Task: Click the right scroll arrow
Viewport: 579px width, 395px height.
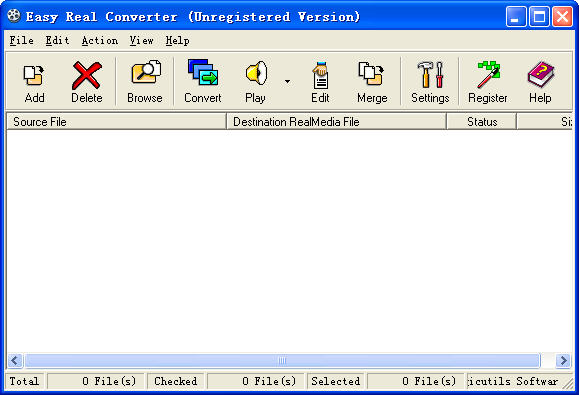Action: pyautogui.click(x=563, y=360)
